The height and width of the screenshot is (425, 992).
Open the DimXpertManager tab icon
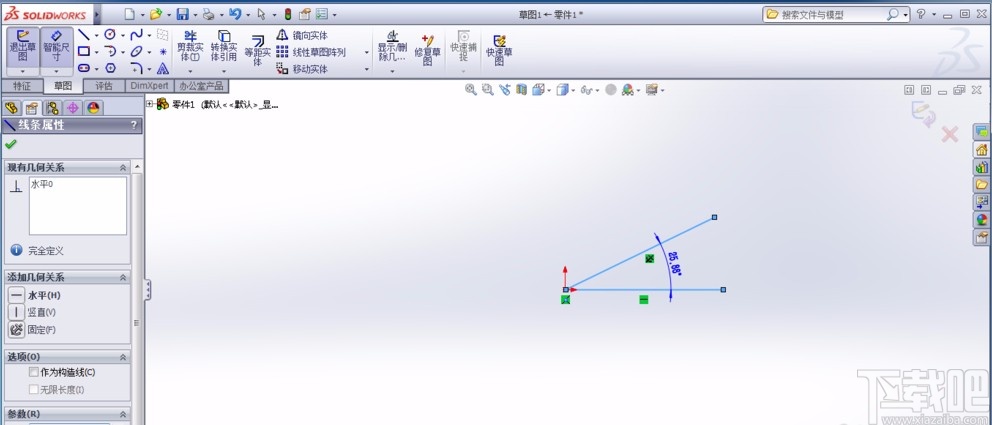73,108
